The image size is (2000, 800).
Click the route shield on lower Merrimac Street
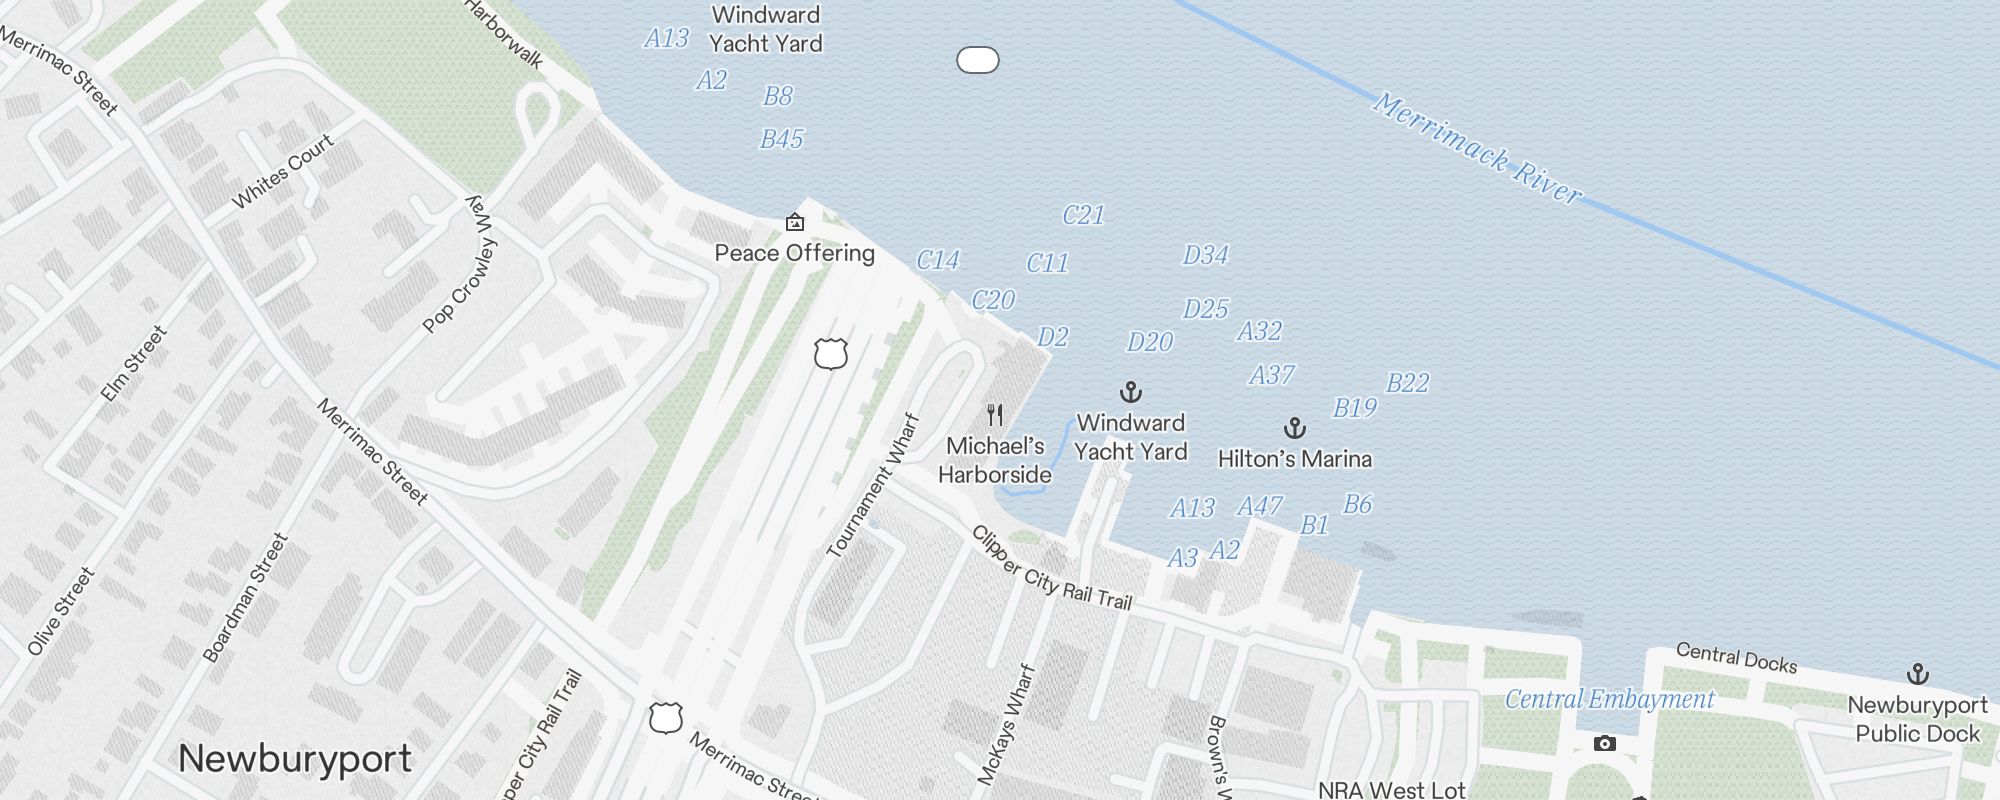[666, 717]
